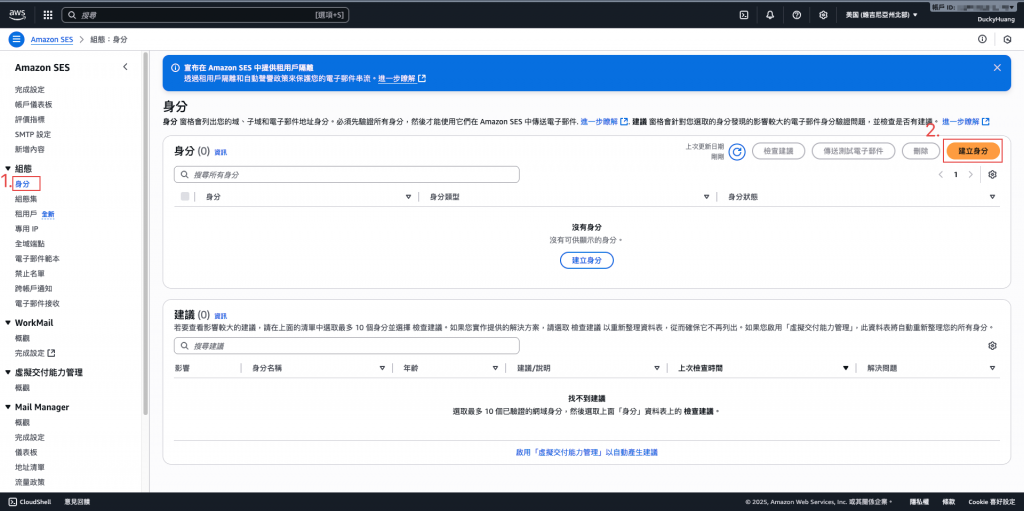Open 專用 IP in the sidebar
This screenshot has height=511, width=1024.
click(26, 229)
